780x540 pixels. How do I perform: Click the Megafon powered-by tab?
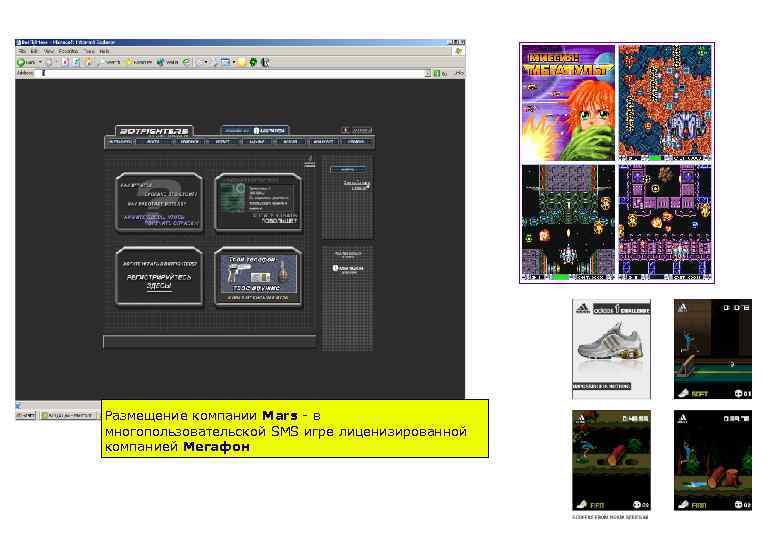255,131
